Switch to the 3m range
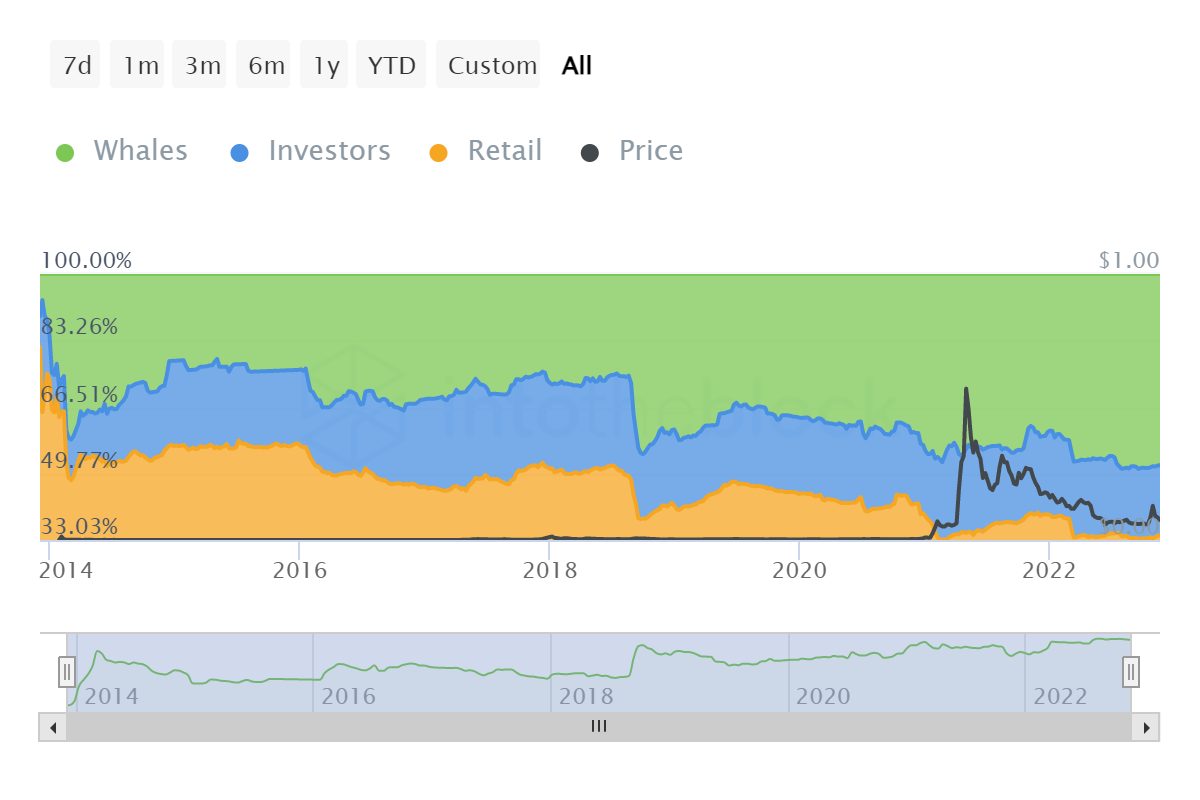The width and height of the screenshot is (1200, 800). (x=202, y=66)
